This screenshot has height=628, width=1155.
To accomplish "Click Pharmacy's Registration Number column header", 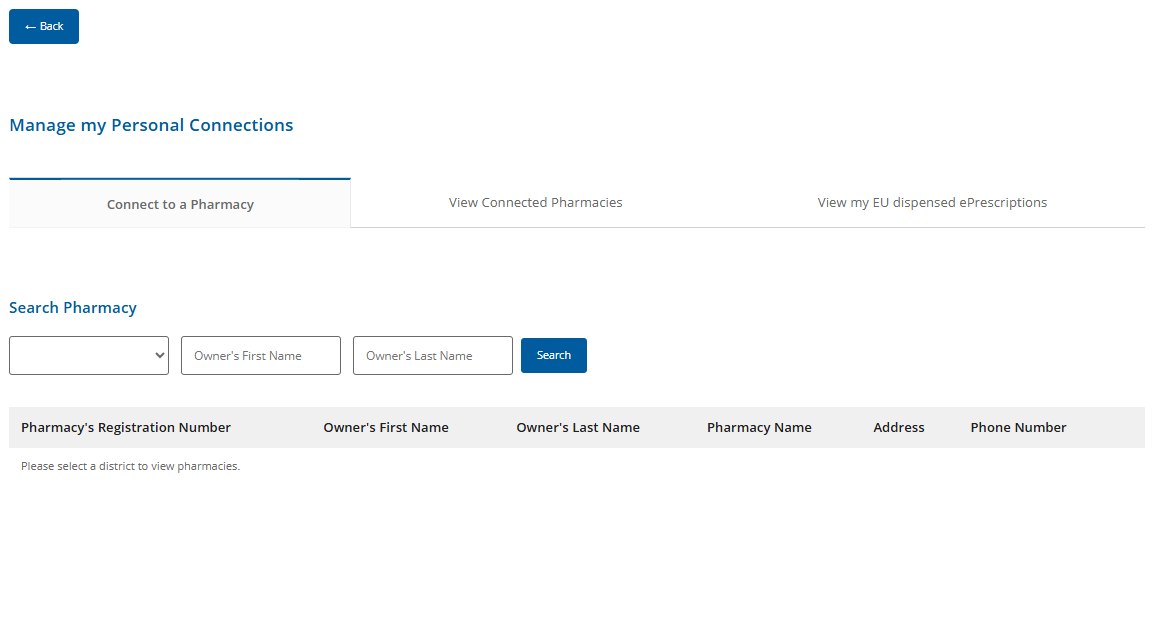I will 126,428.
